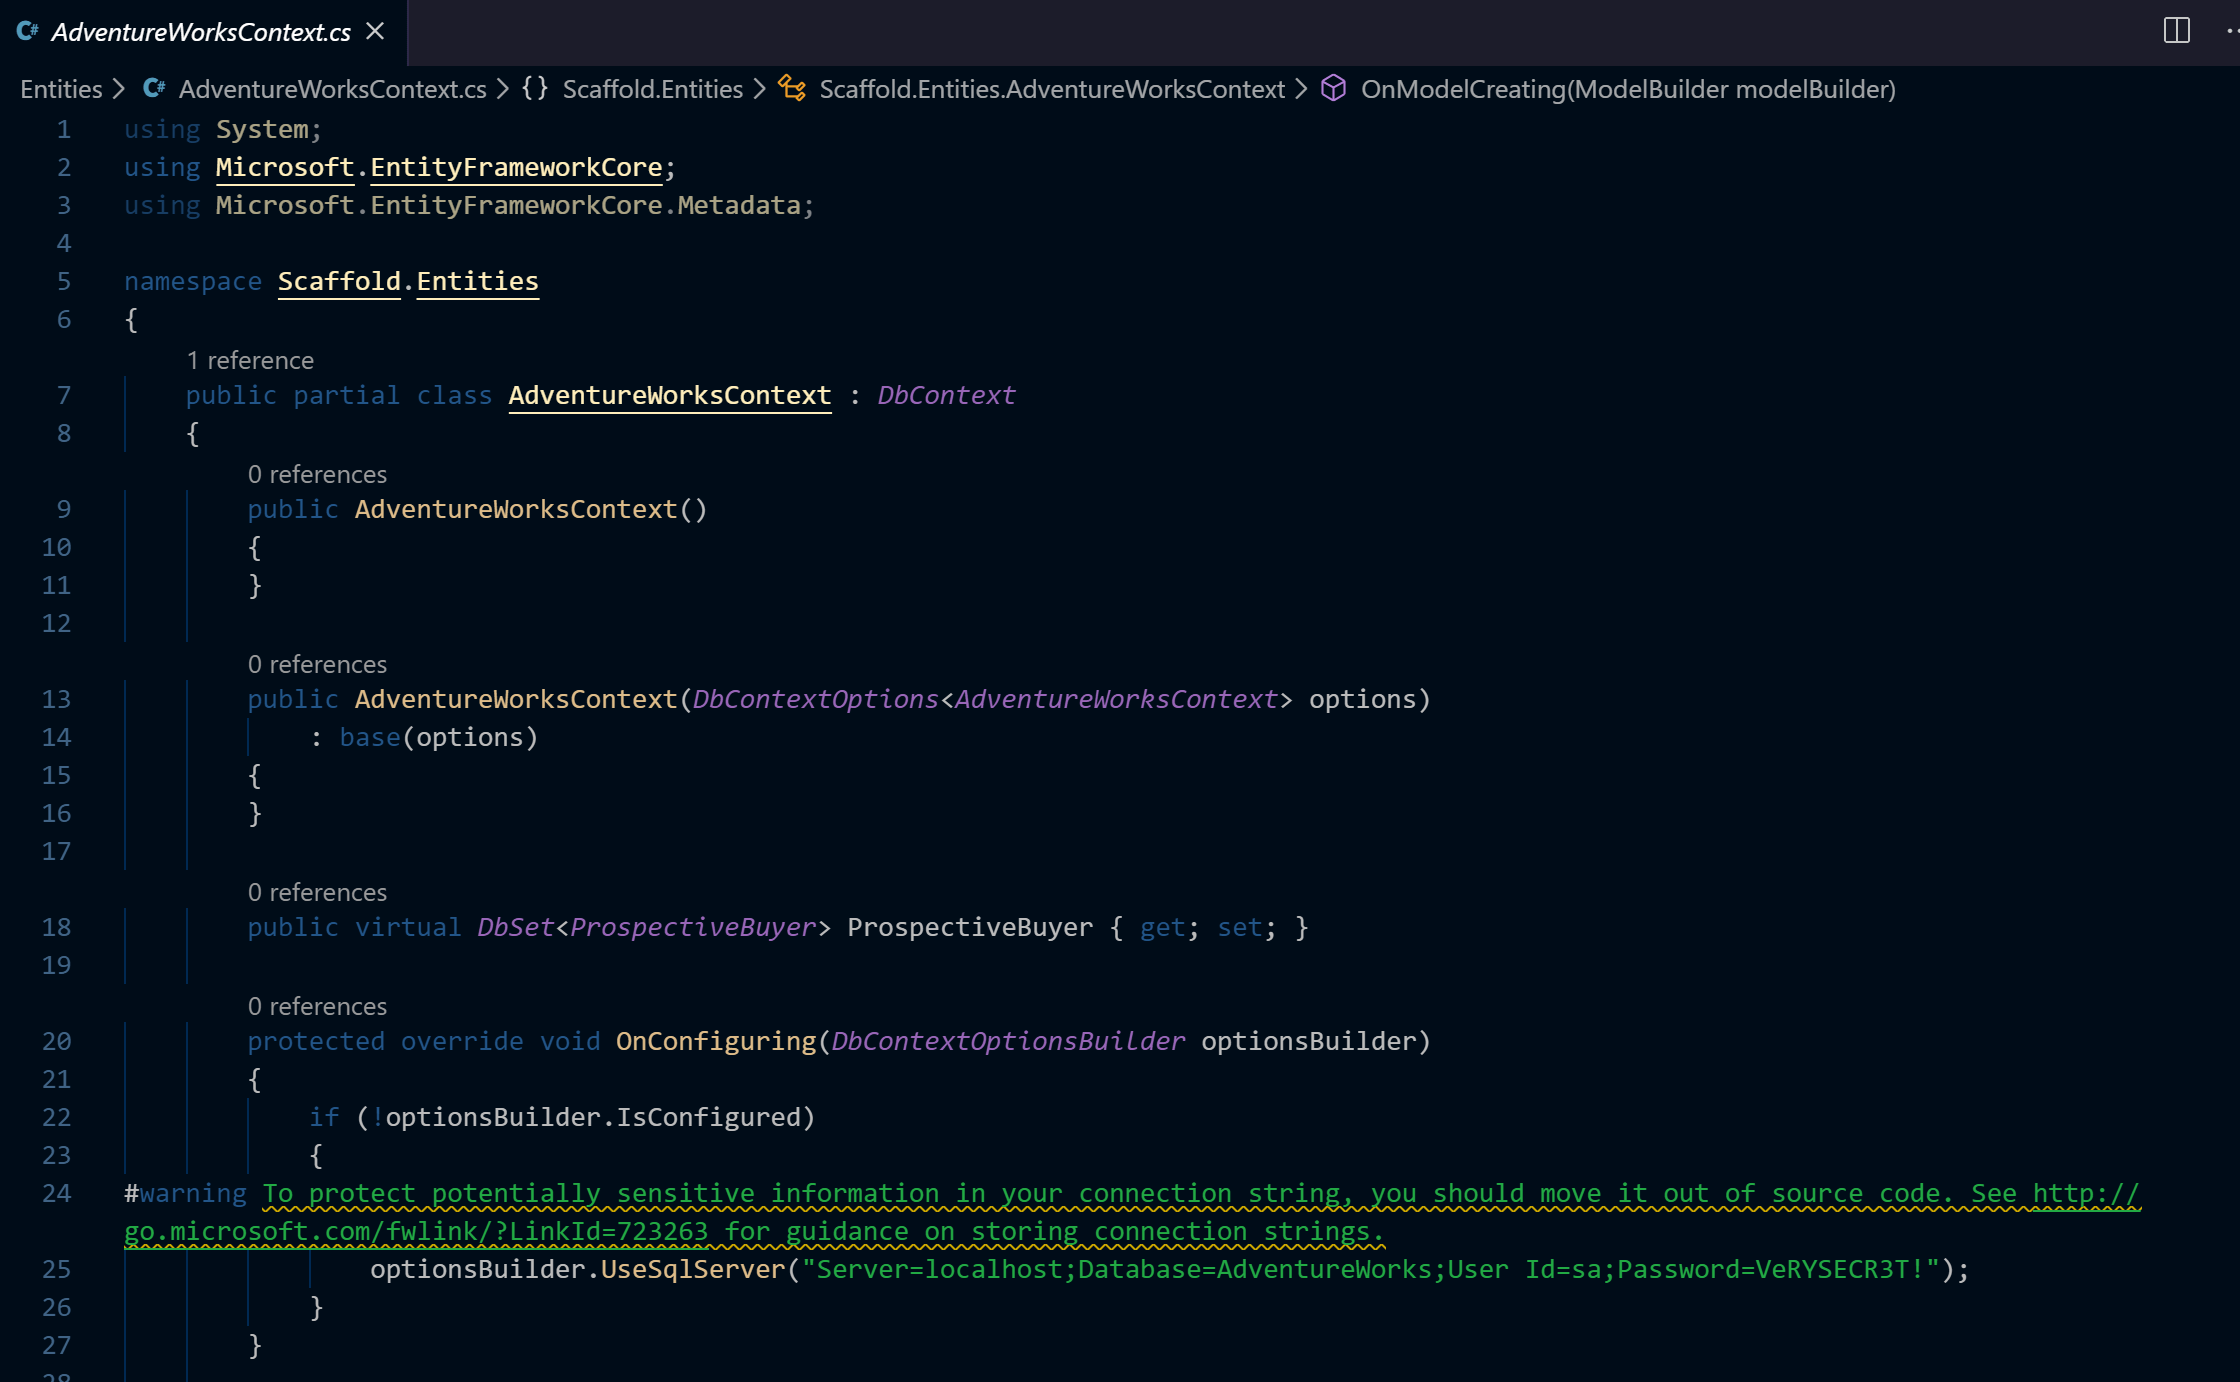
Task: Click the C# file icon in the tab
Action: click(28, 31)
